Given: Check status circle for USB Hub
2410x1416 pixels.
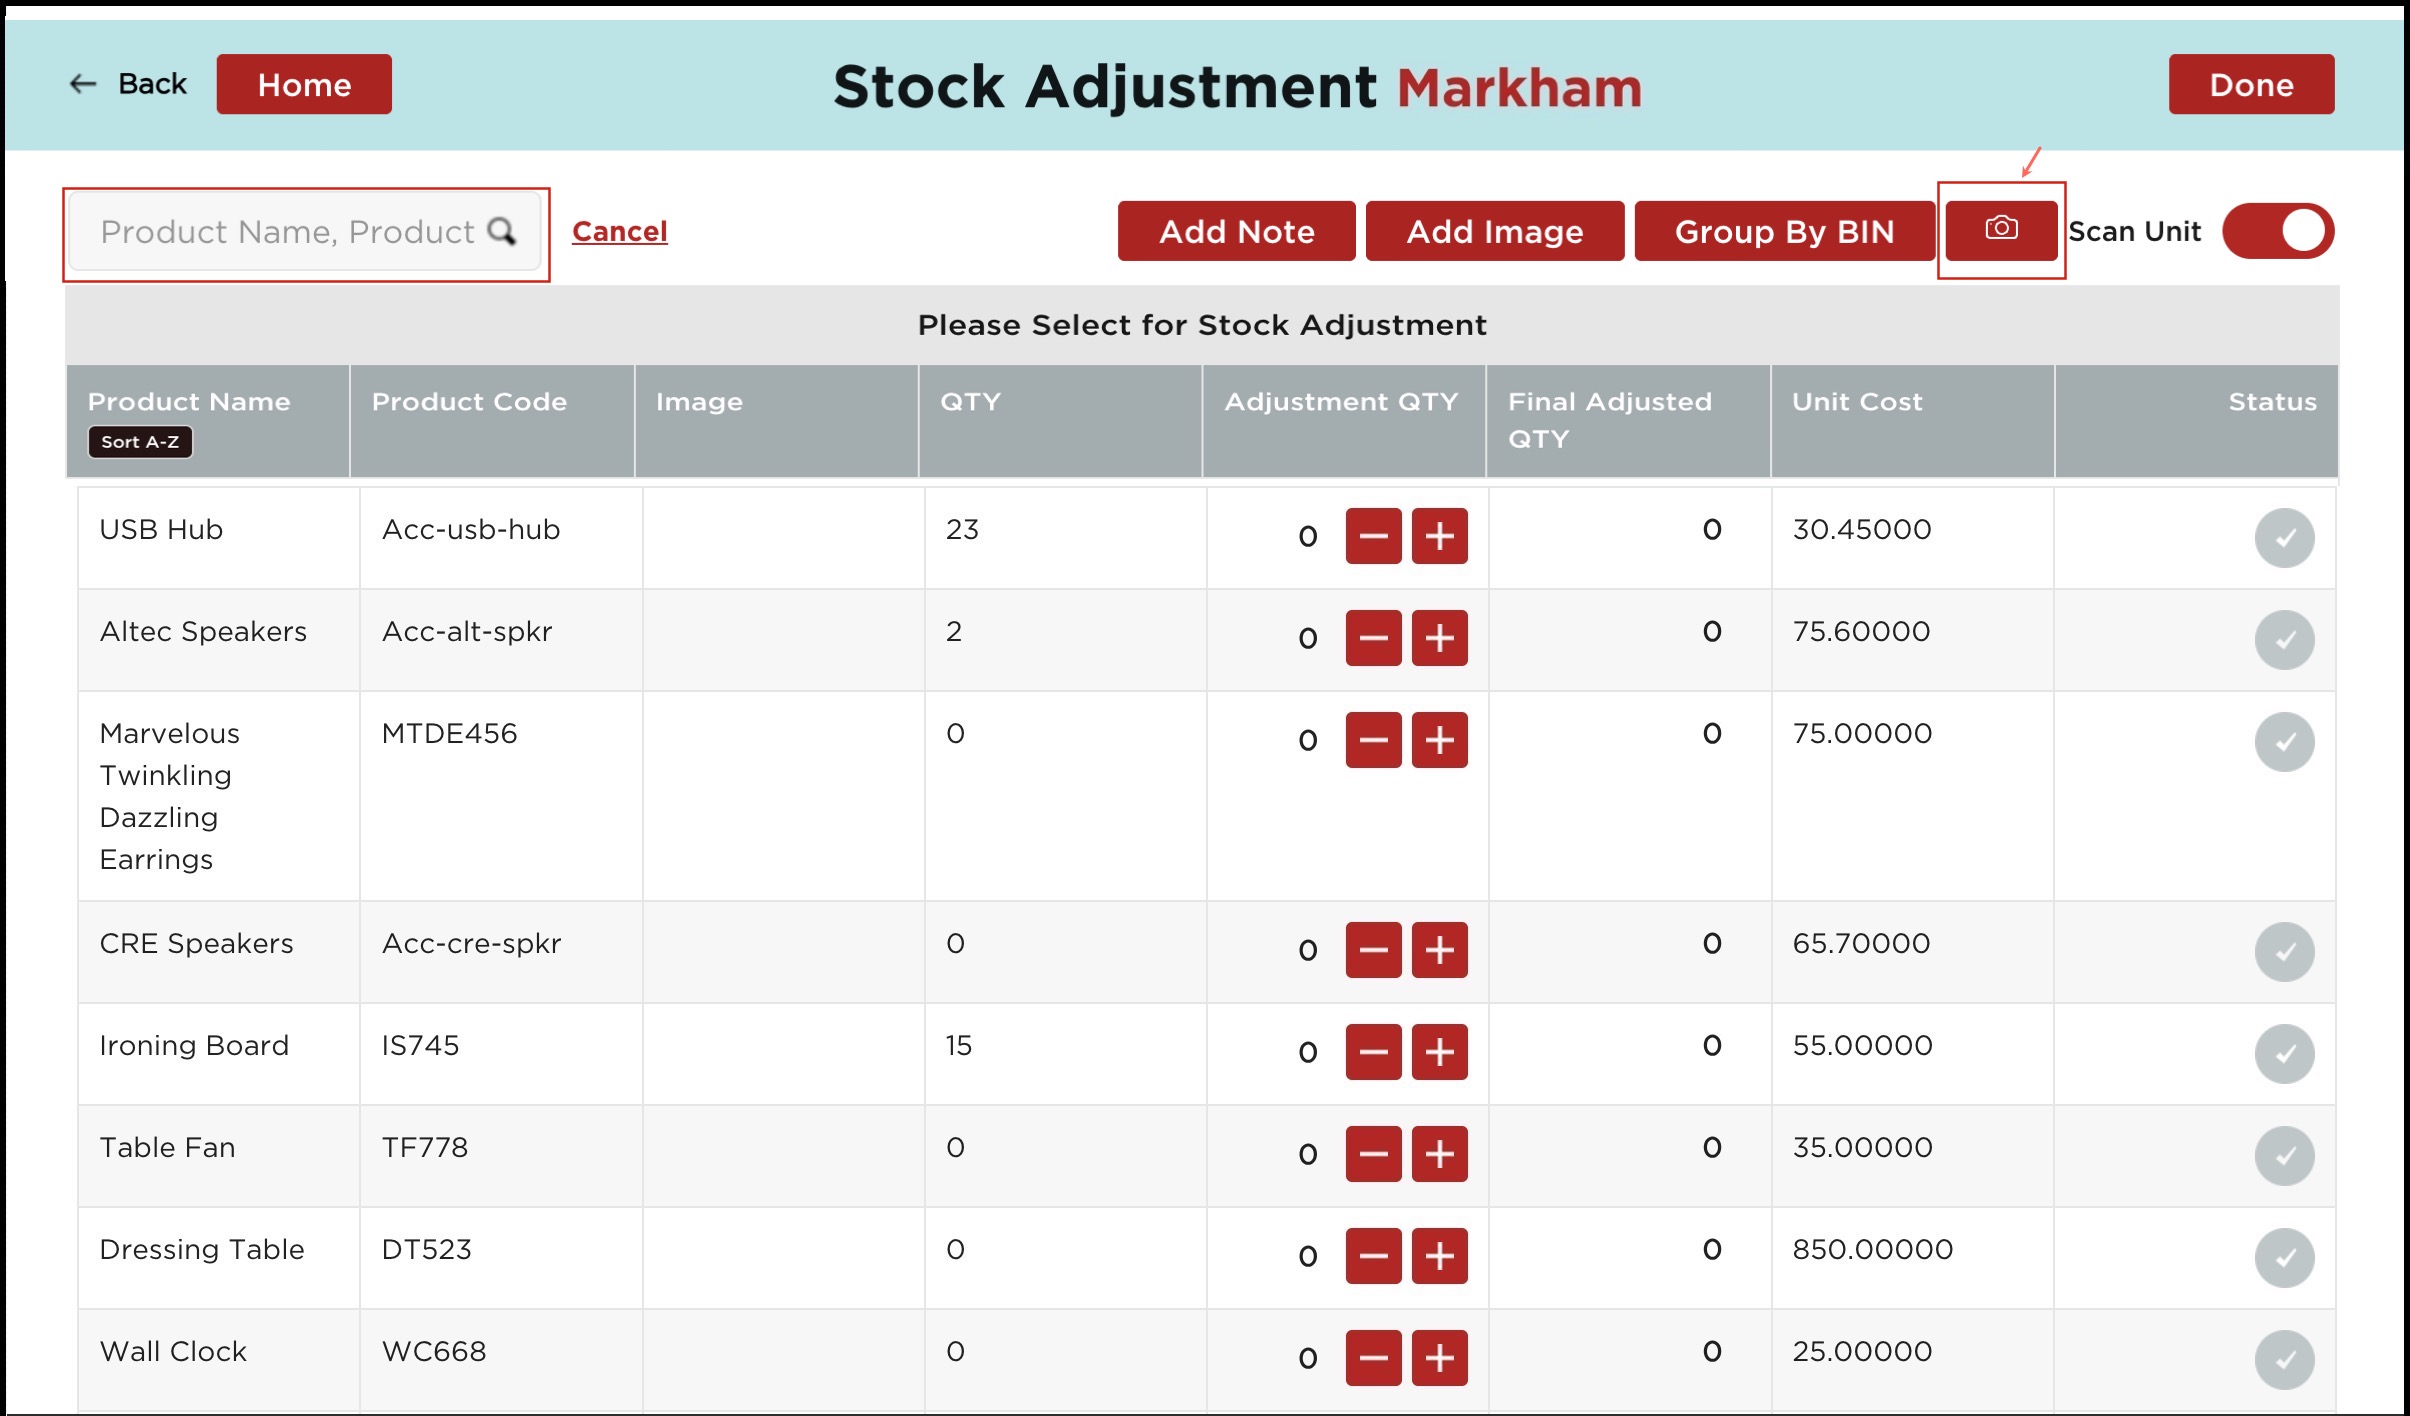Looking at the screenshot, I should click(x=2284, y=539).
